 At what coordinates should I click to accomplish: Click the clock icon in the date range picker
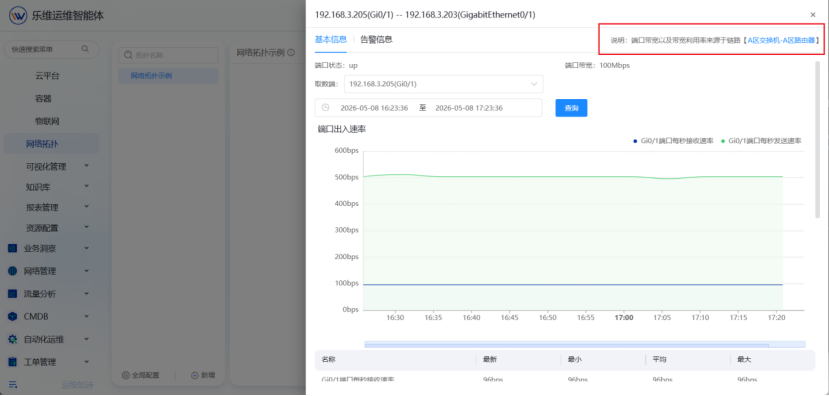pos(326,107)
